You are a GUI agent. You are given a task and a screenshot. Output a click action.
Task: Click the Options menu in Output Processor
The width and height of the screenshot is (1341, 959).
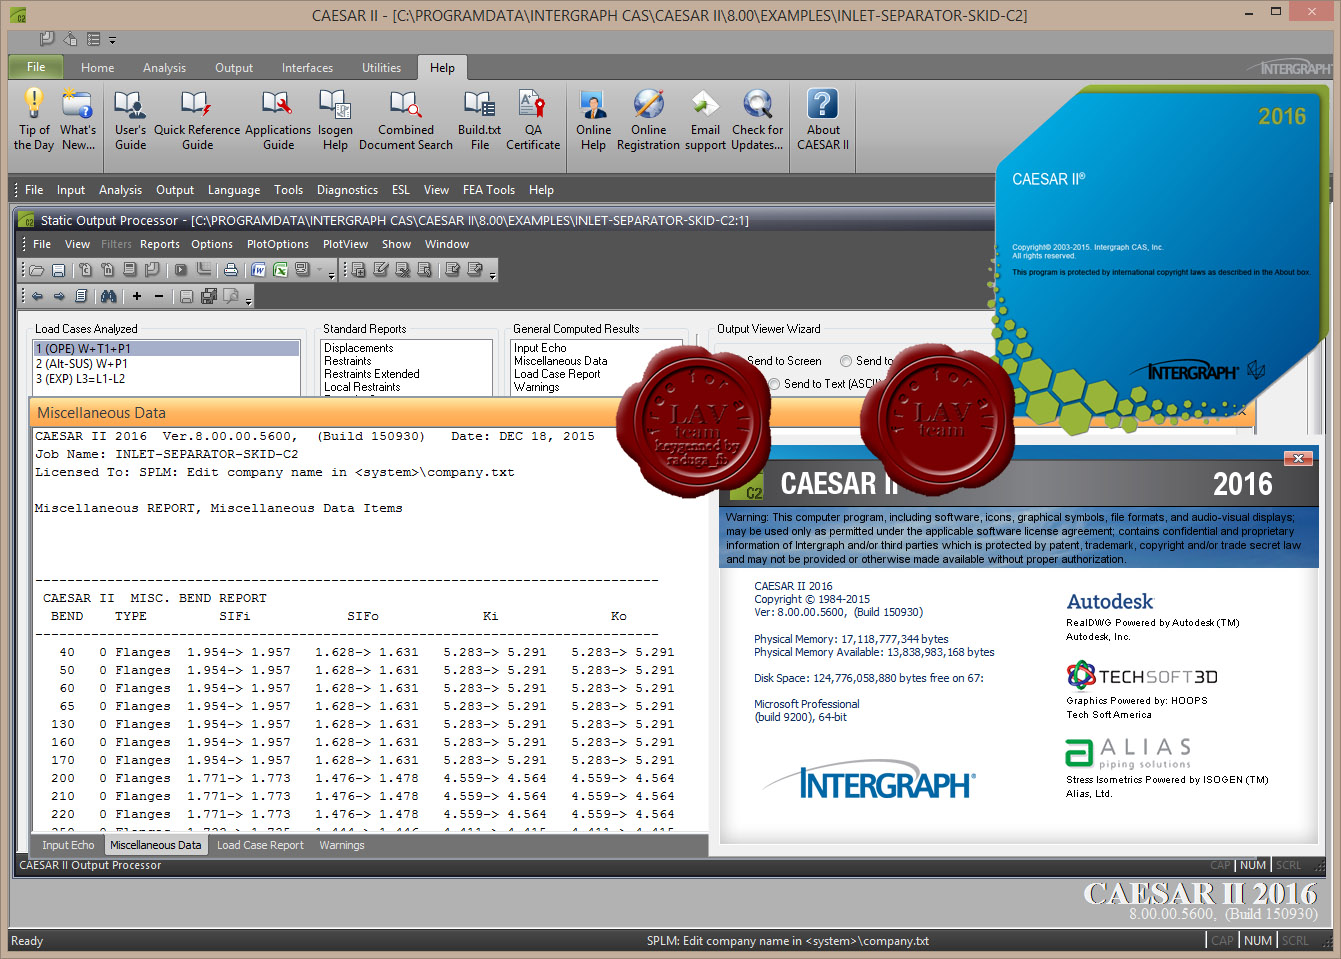(212, 244)
